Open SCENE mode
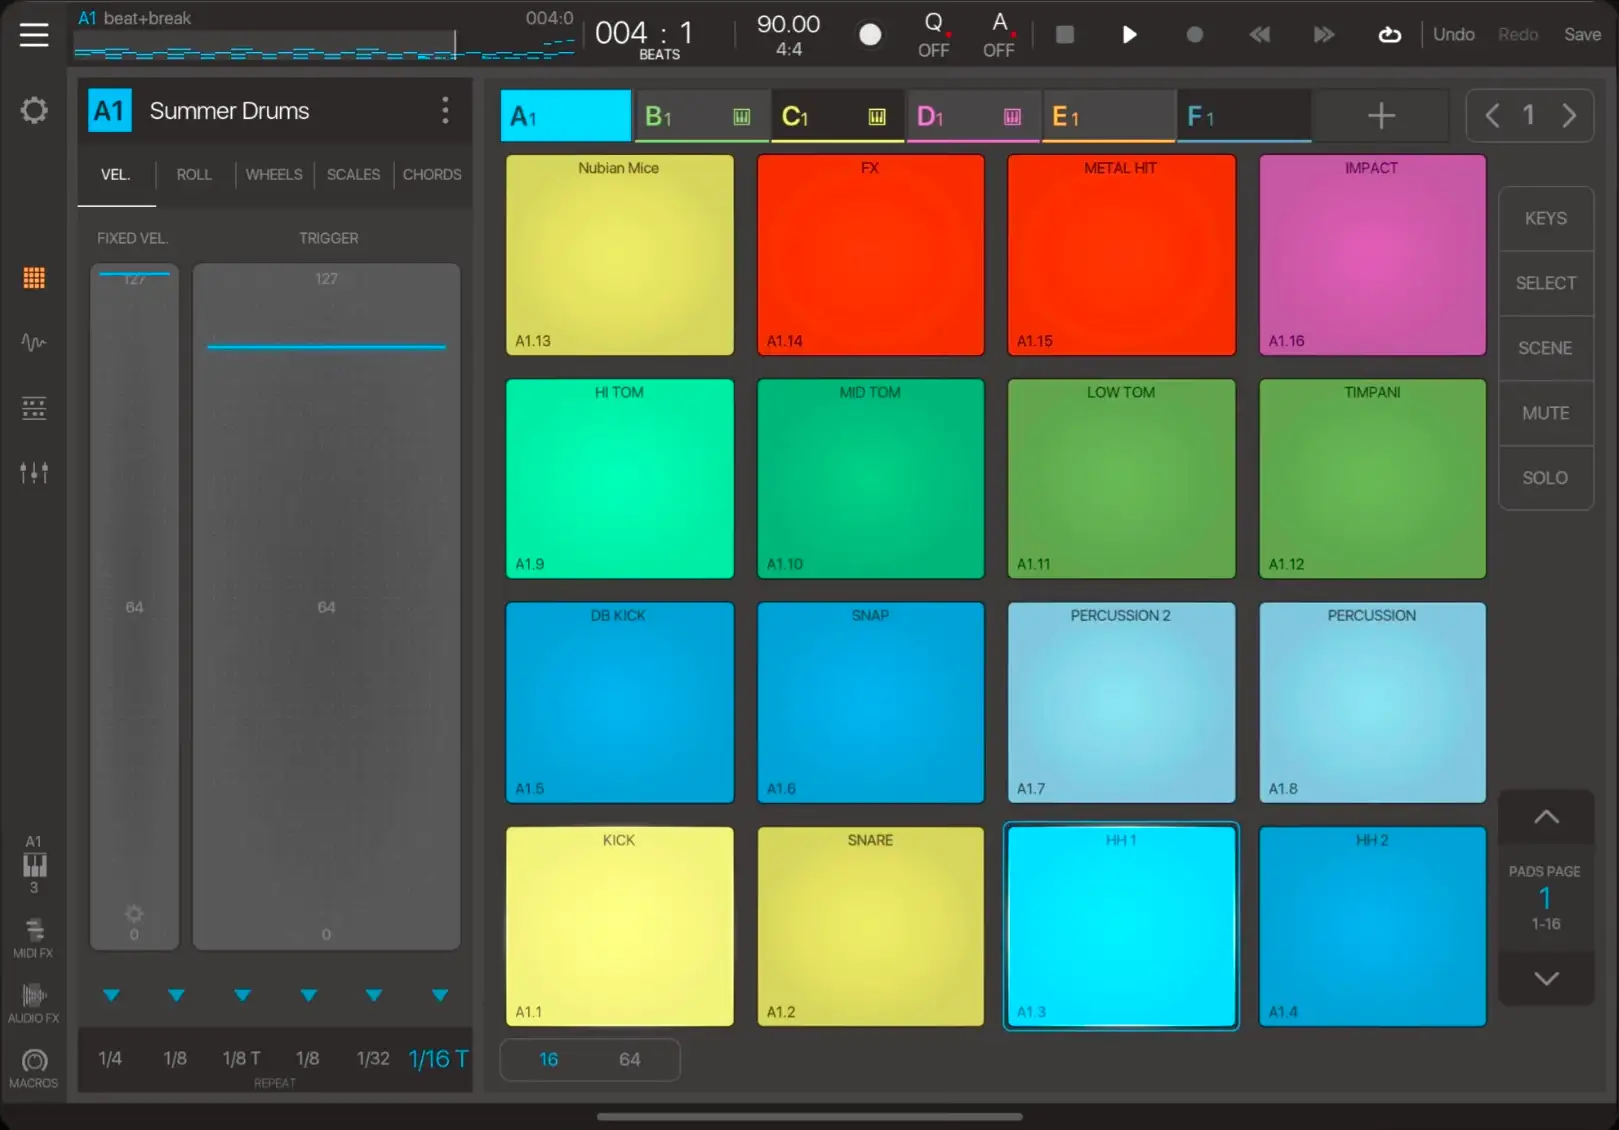This screenshot has height=1130, width=1619. (1546, 348)
